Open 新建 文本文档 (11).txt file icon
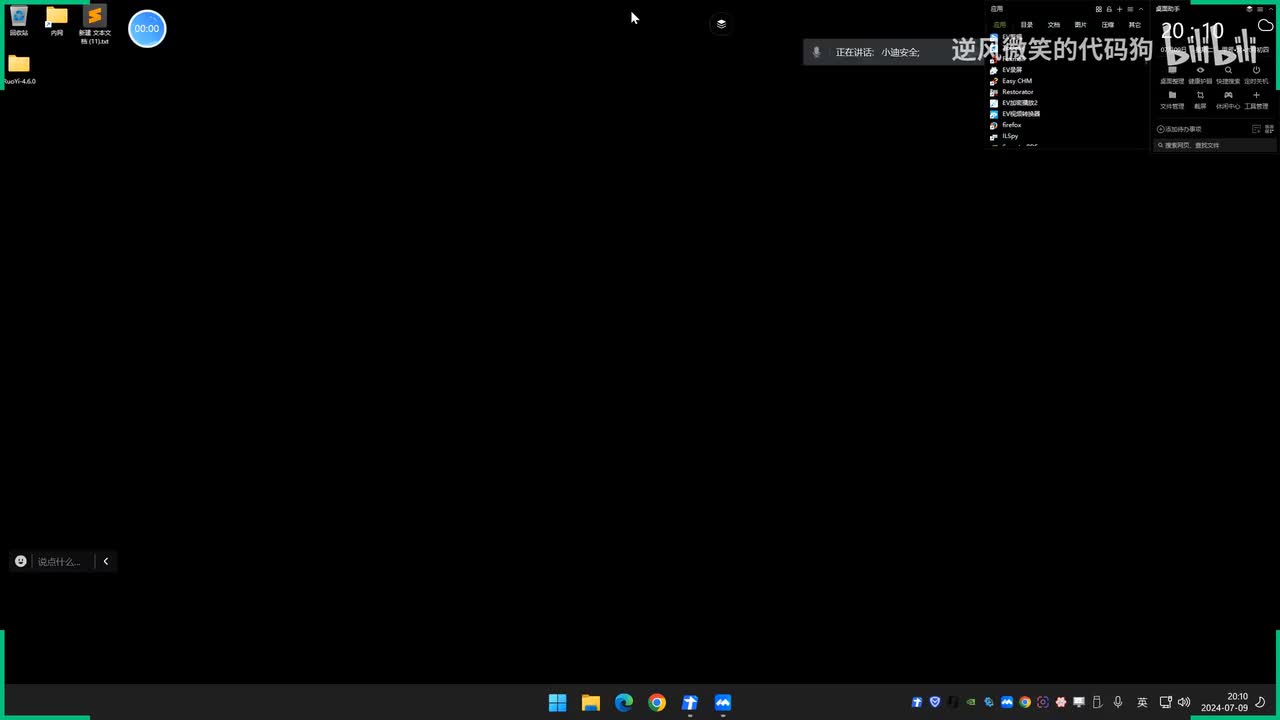1280x720 pixels. (94, 24)
